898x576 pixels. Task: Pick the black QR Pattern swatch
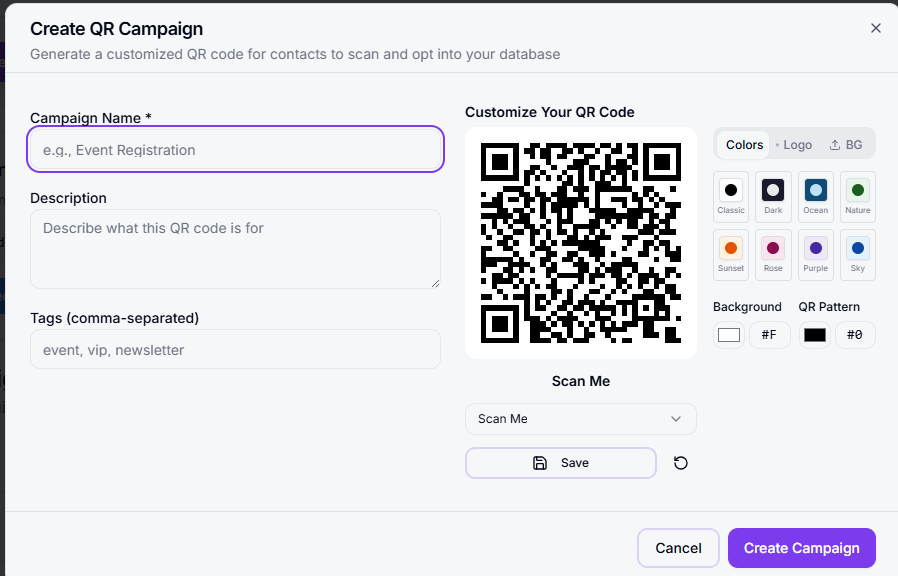click(x=814, y=334)
